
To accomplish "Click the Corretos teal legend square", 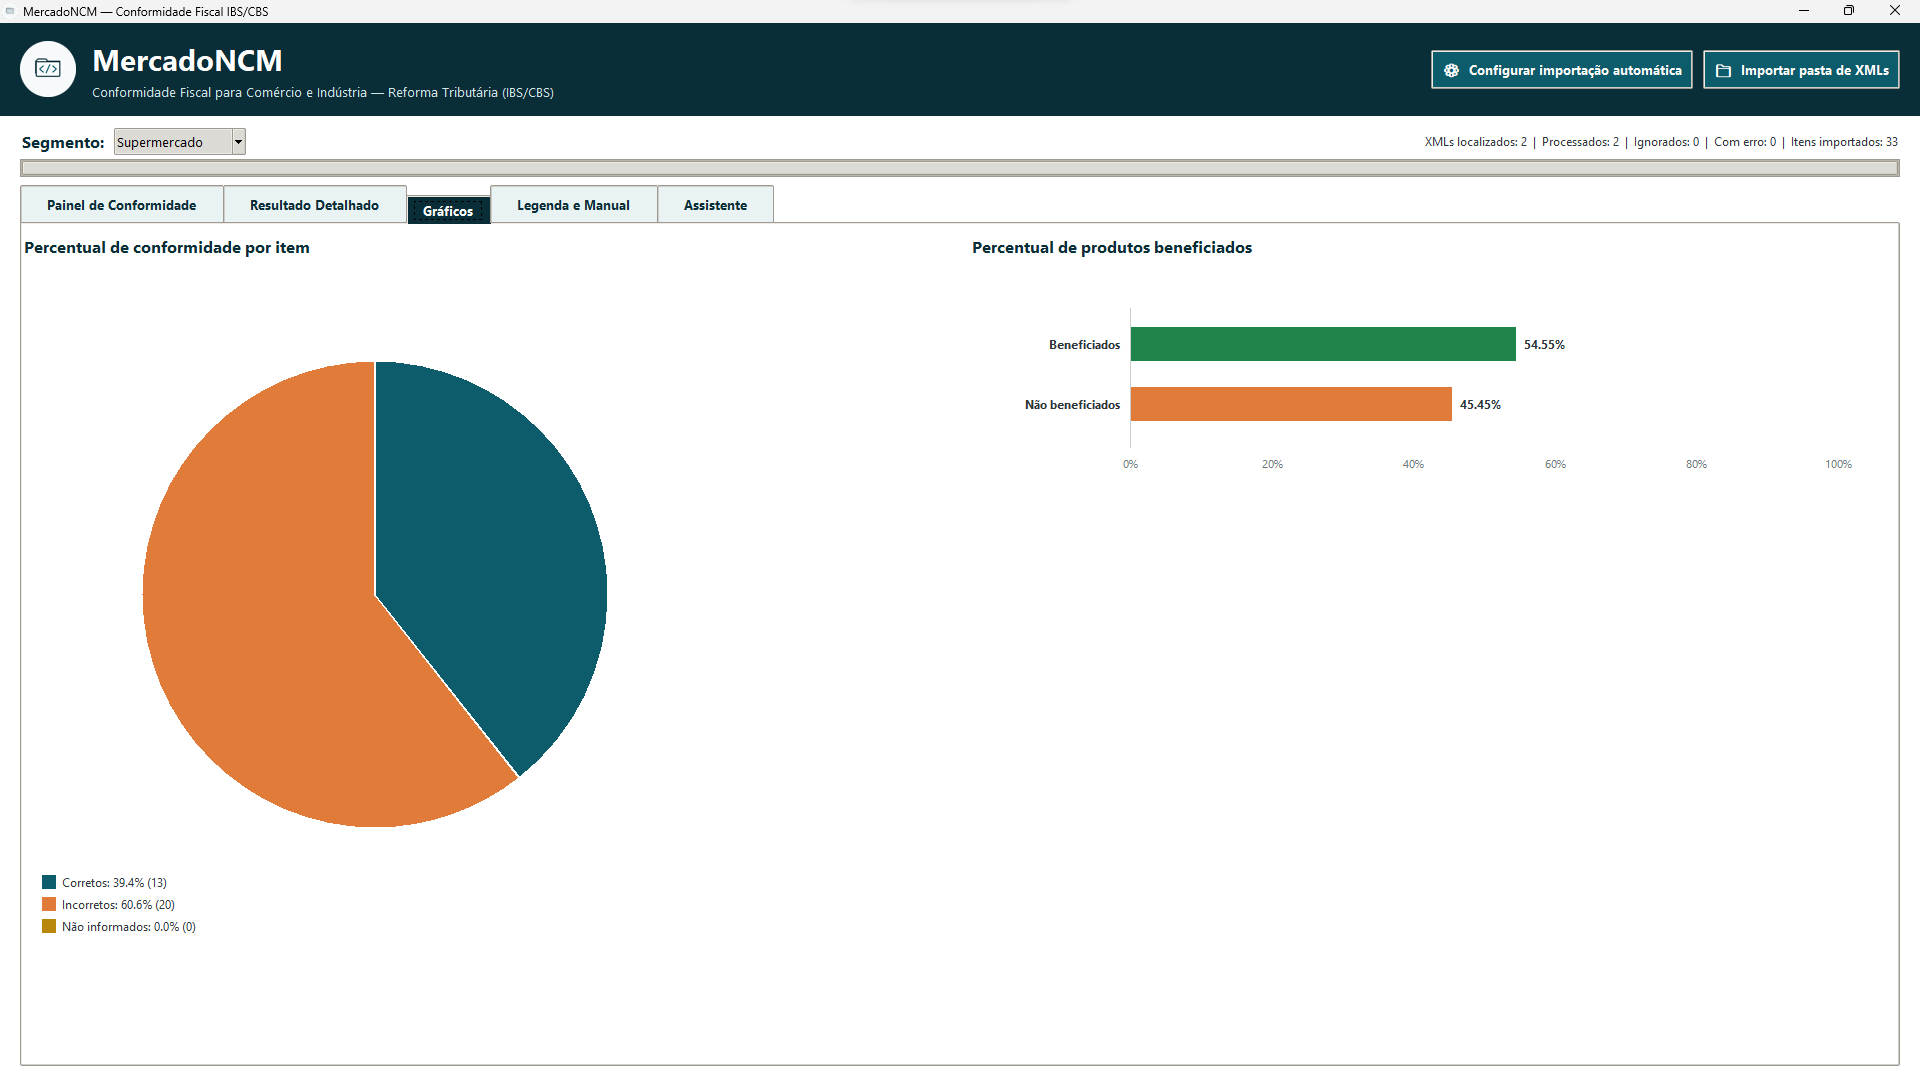I will [x=49, y=882].
